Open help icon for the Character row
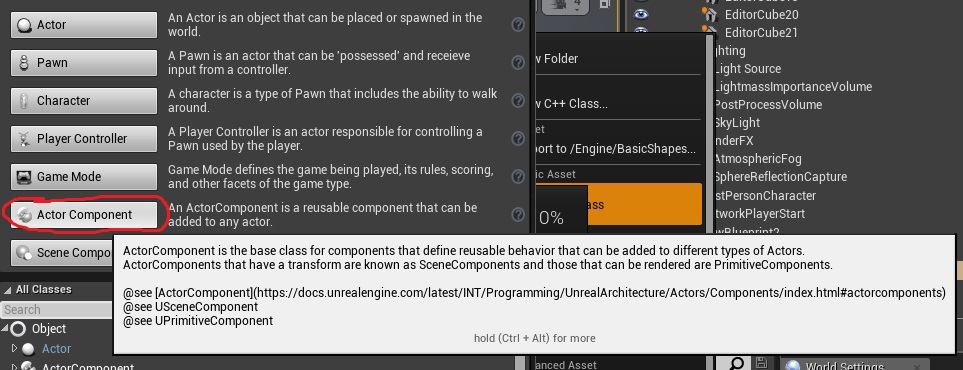963x370 pixels. pyautogui.click(x=518, y=101)
